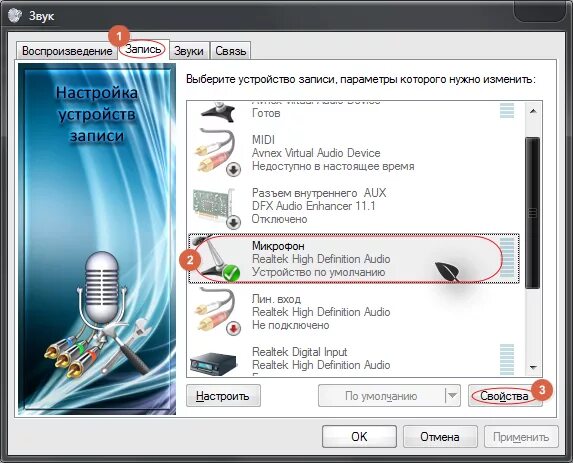Viewport: 573px width, 463px height.
Task: Click the Не подключено status text
Action: pyautogui.click(x=291, y=325)
